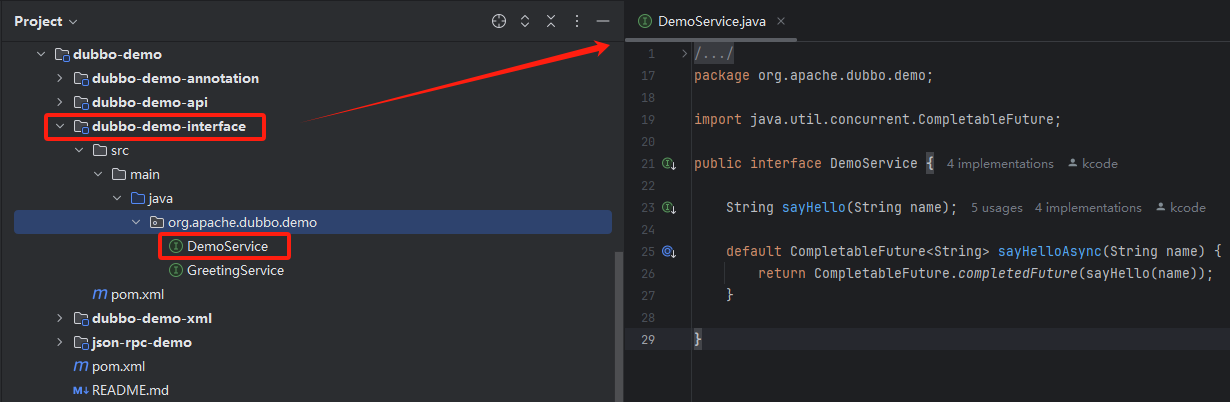The height and width of the screenshot is (402, 1230).
Task: Click the 5 usages inlay hint
Action: tap(996, 208)
